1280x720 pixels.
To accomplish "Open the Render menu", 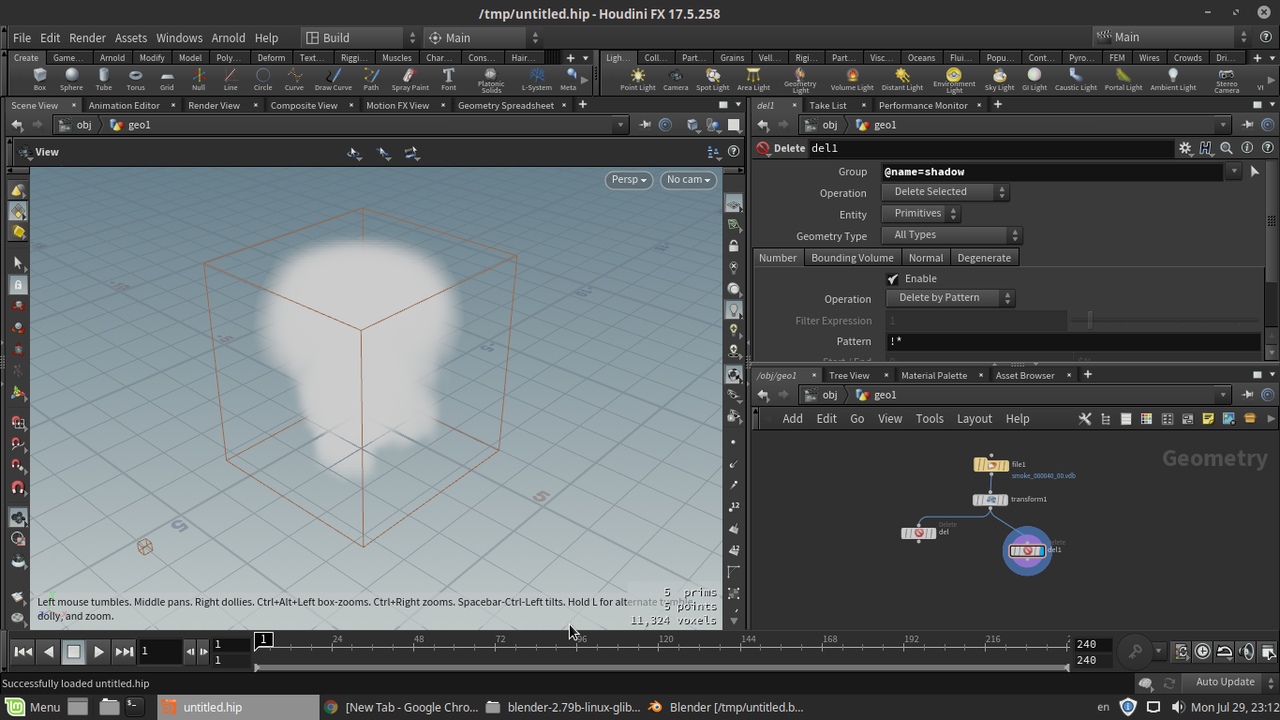I will pyautogui.click(x=87, y=38).
